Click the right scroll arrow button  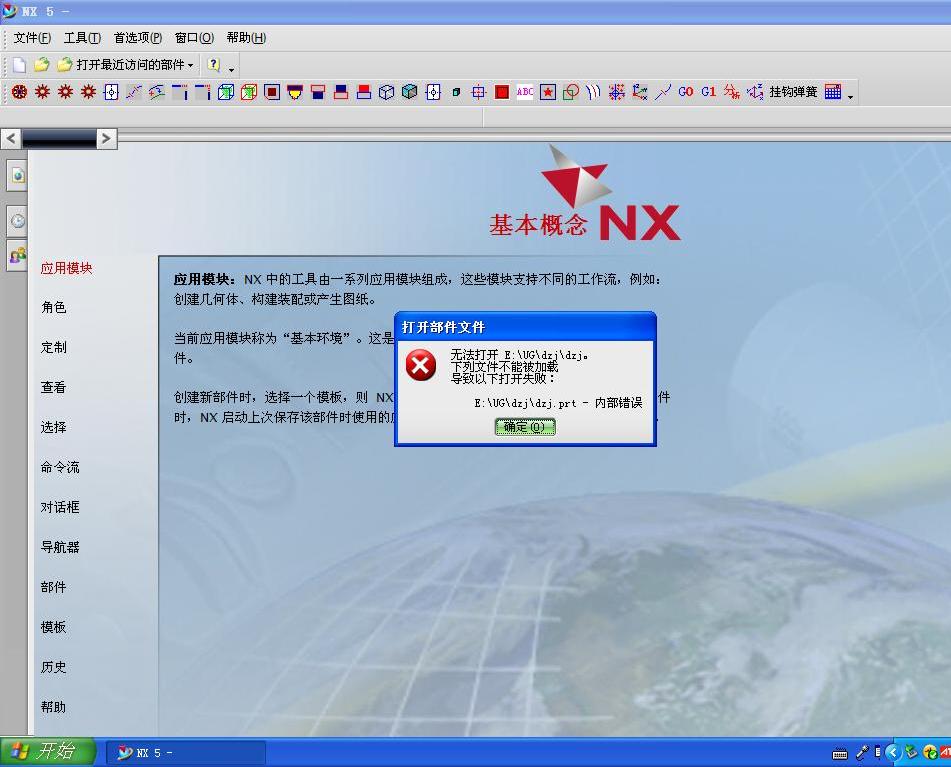[x=107, y=139]
